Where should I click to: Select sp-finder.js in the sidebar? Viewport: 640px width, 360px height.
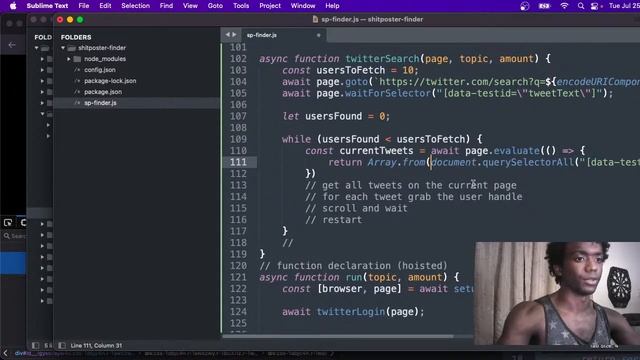pos(137,103)
